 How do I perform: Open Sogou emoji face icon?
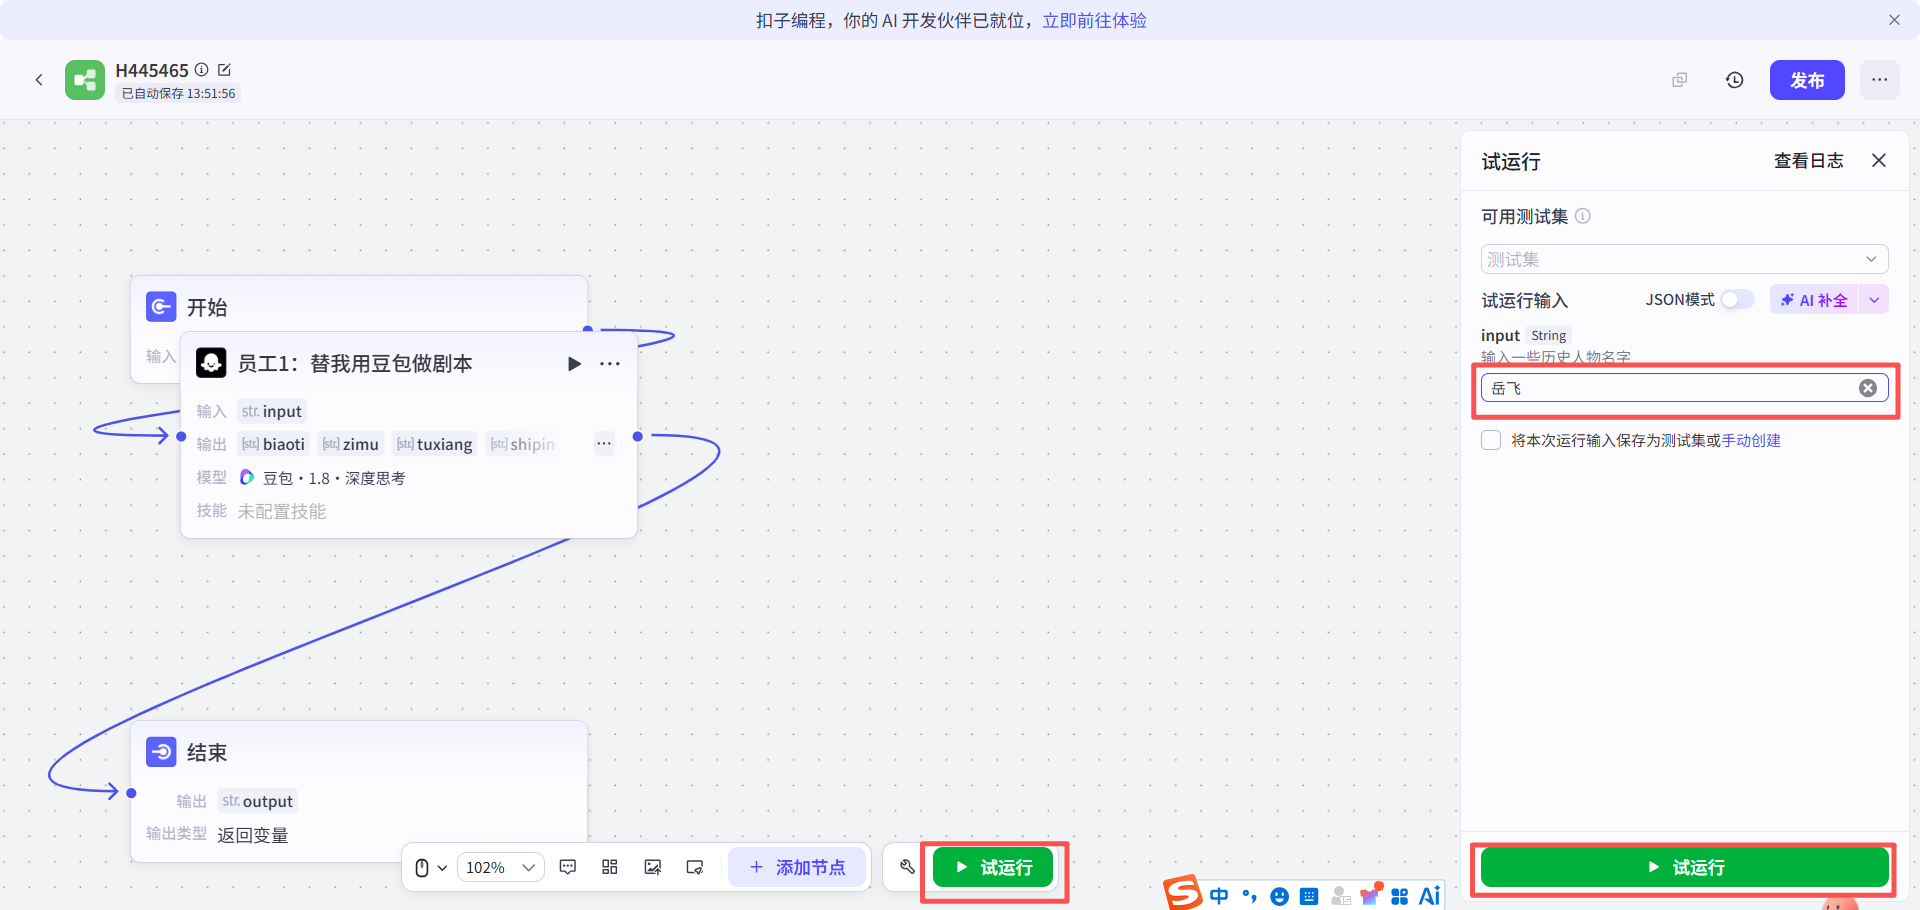click(x=1279, y=896)
